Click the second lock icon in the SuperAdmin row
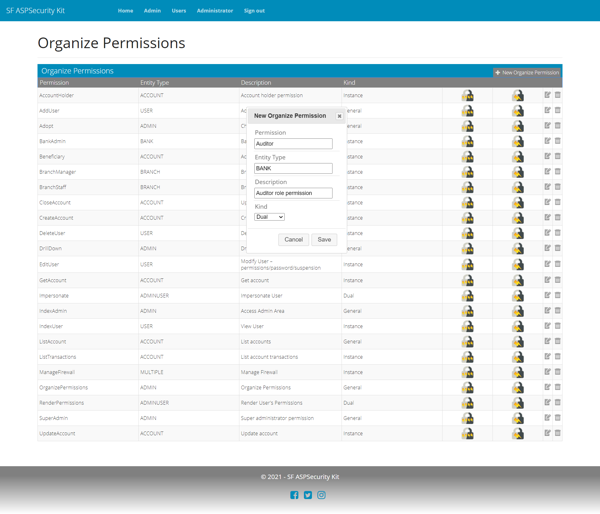Image resolution: width=600 pixels, height=514 pixels. tap(518, 419)
